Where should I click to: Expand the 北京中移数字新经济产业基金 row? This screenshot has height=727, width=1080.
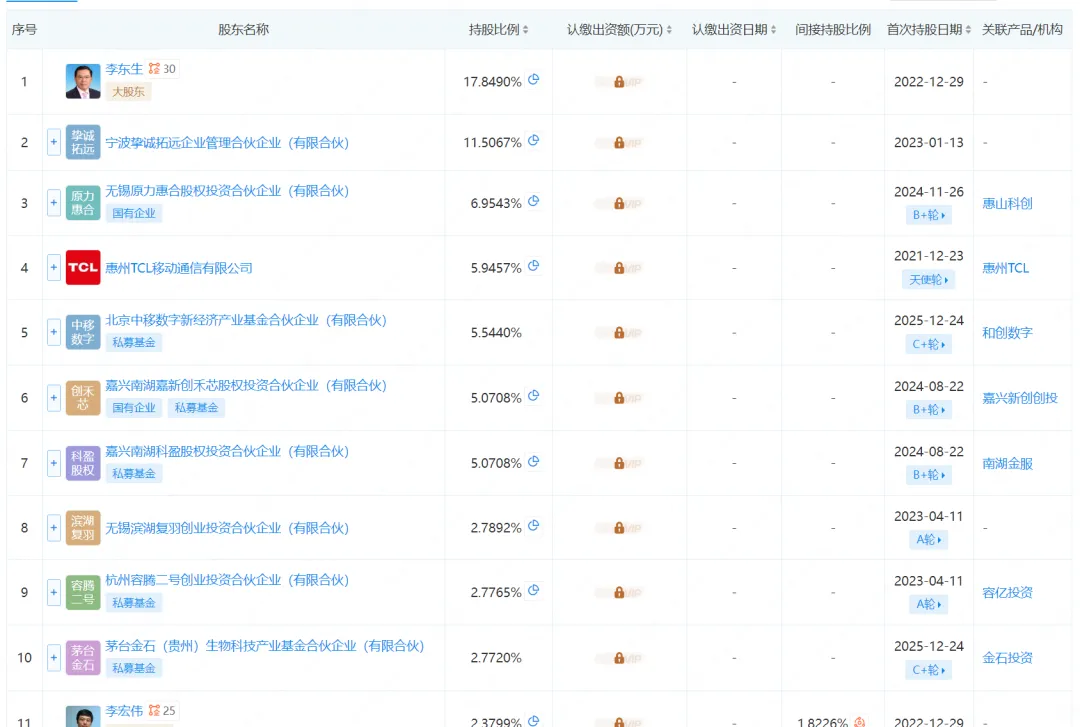tap(54, 332)
